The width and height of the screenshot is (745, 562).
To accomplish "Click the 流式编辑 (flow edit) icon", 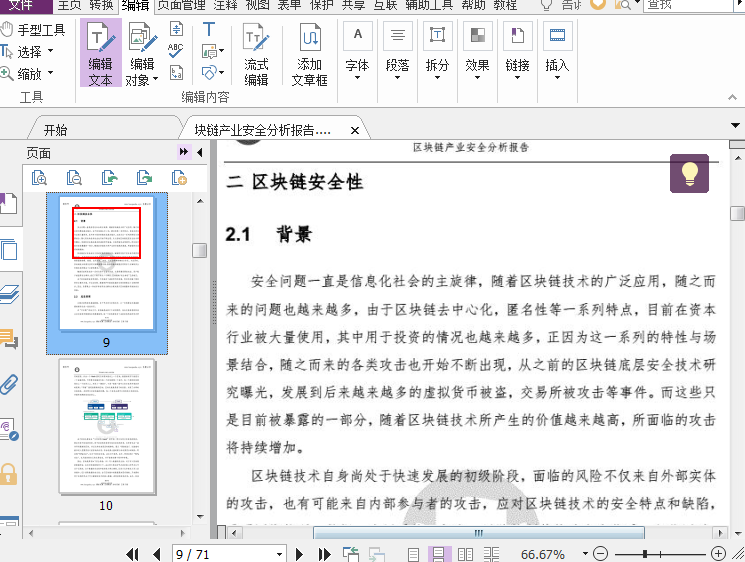I will (256, 54).
